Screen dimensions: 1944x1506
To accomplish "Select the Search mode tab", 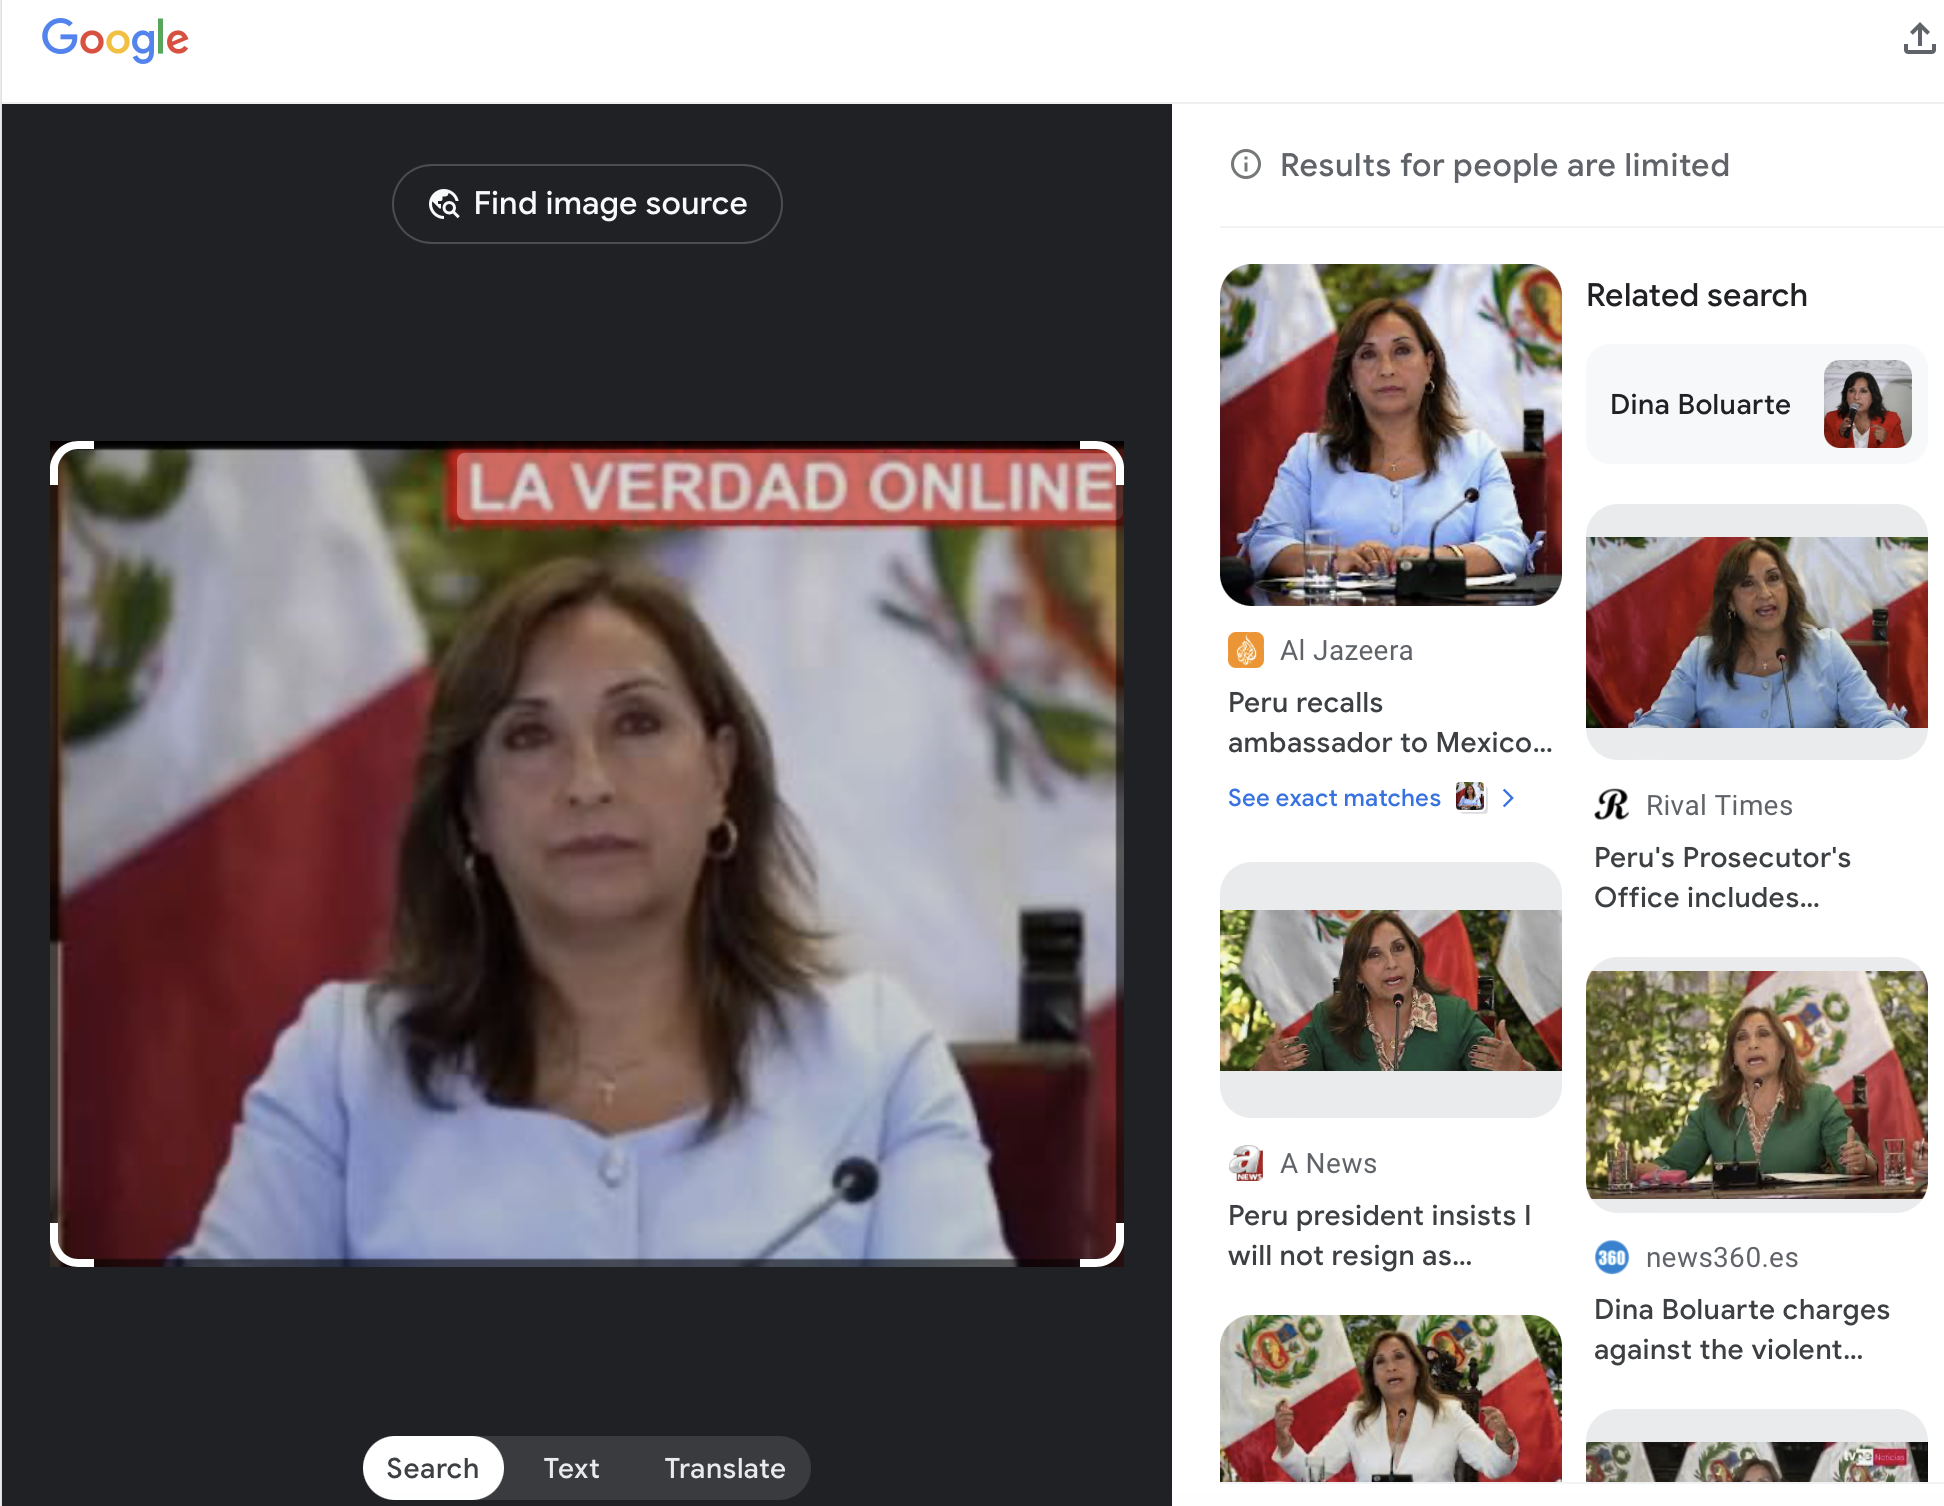I will click(432, 1468).
